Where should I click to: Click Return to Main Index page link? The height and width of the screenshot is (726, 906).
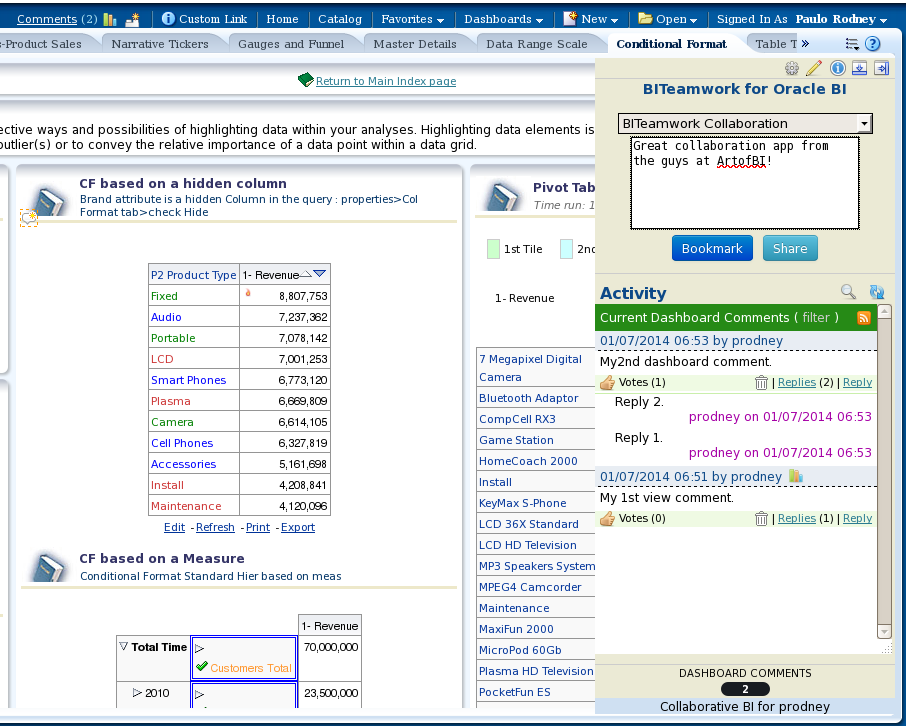click(x=384, y=82)
